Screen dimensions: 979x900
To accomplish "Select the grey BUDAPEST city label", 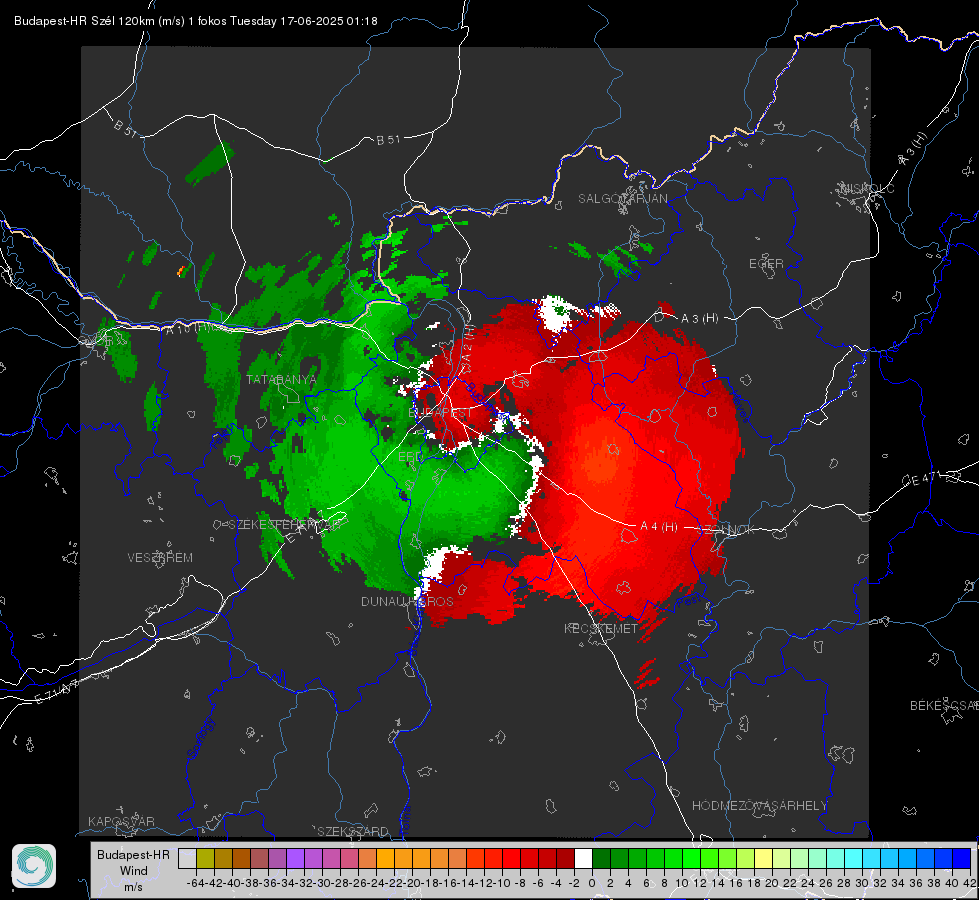I will pyautogui.click(x=440, y=413).
